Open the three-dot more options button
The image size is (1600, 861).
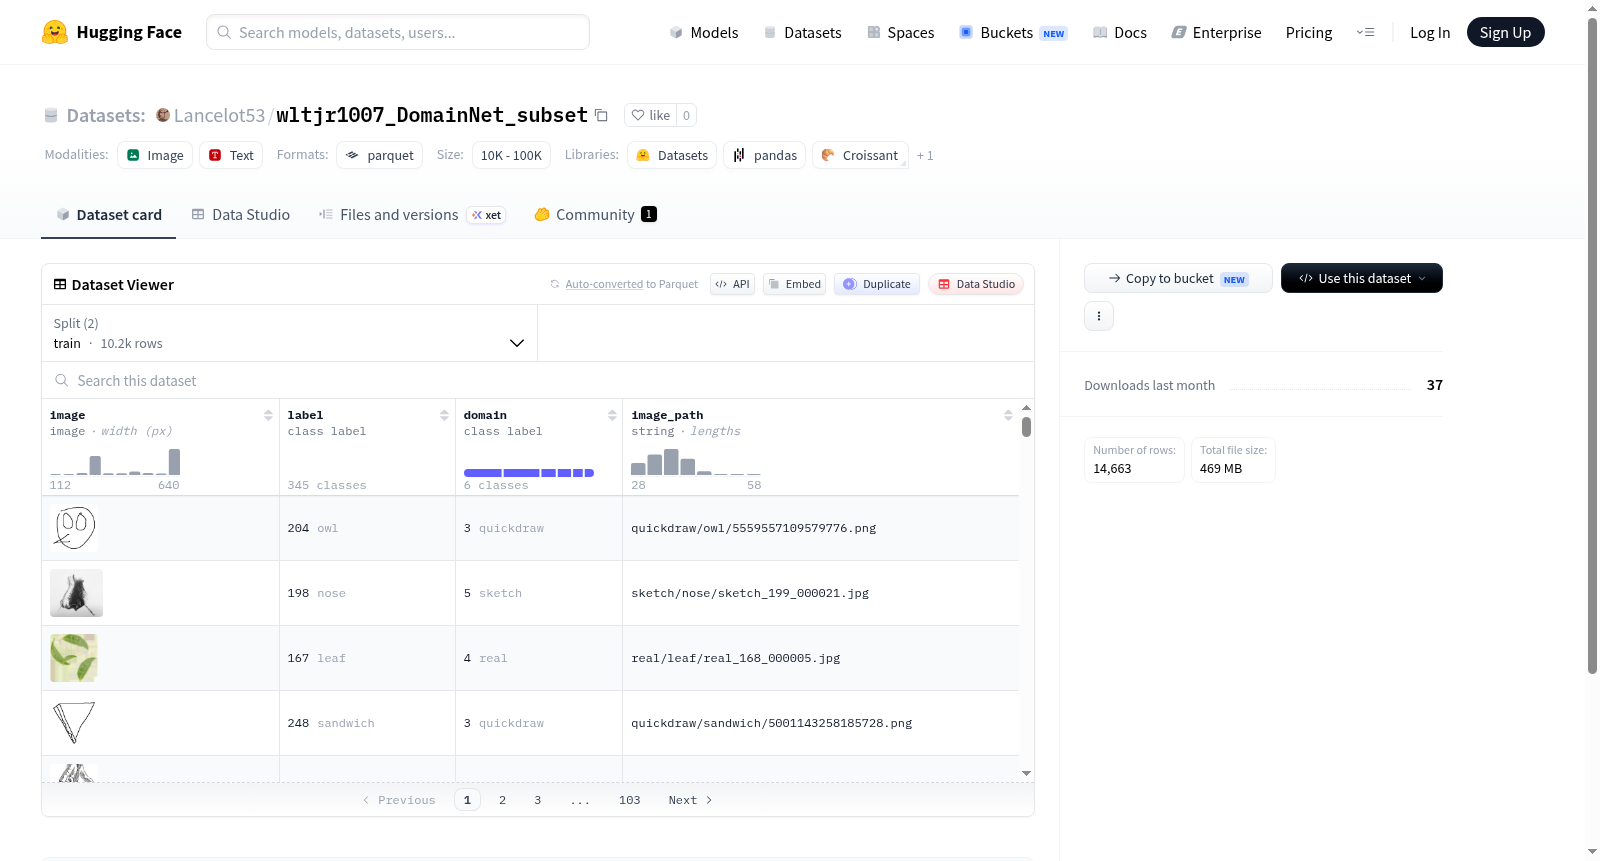(x=1099, y=316)
